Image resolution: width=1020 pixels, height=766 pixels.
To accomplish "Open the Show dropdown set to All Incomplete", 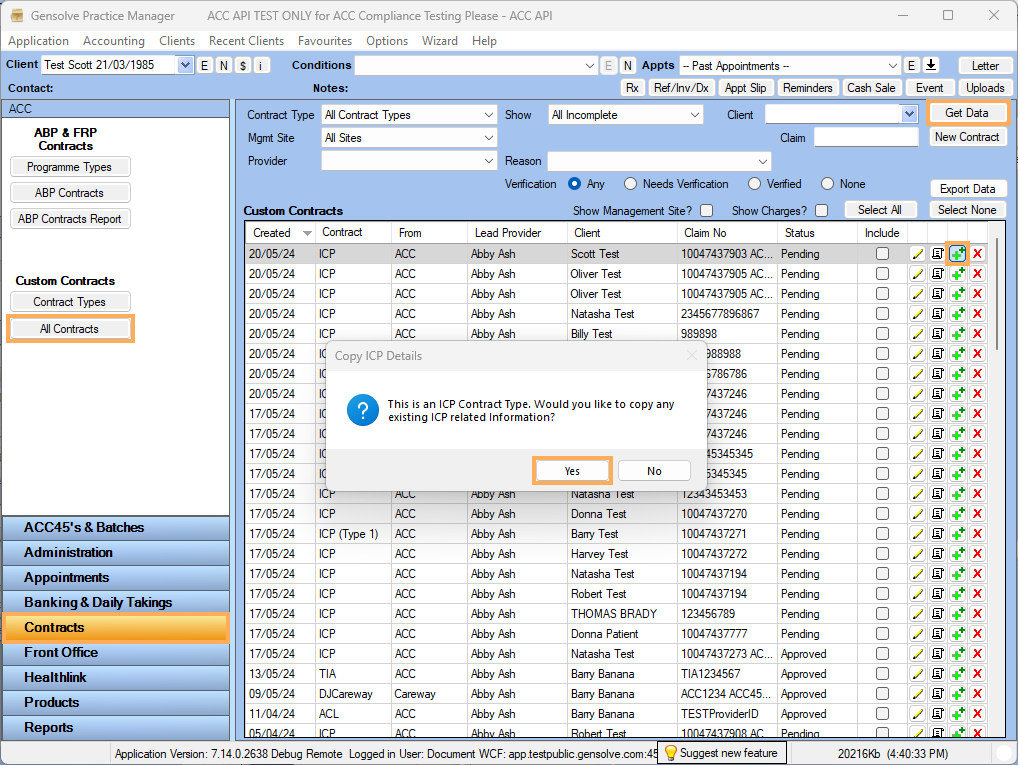I will click(x=626, y=115).
